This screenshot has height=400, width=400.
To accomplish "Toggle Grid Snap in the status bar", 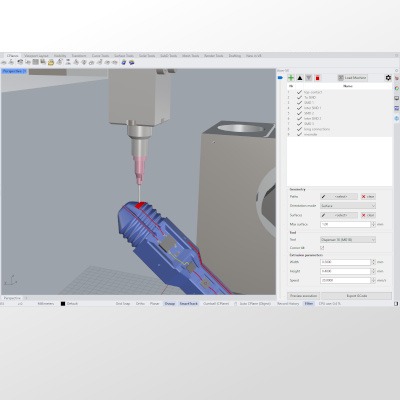I will tap(123, 304).
